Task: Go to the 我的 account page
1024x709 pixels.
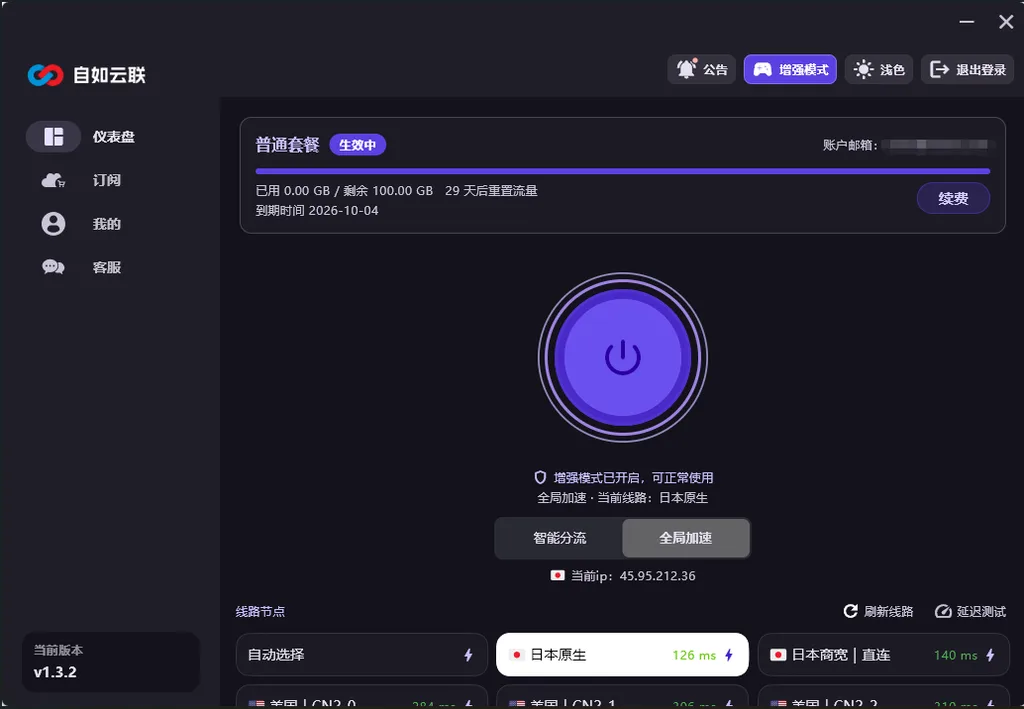Action: [x=82, y=224]
